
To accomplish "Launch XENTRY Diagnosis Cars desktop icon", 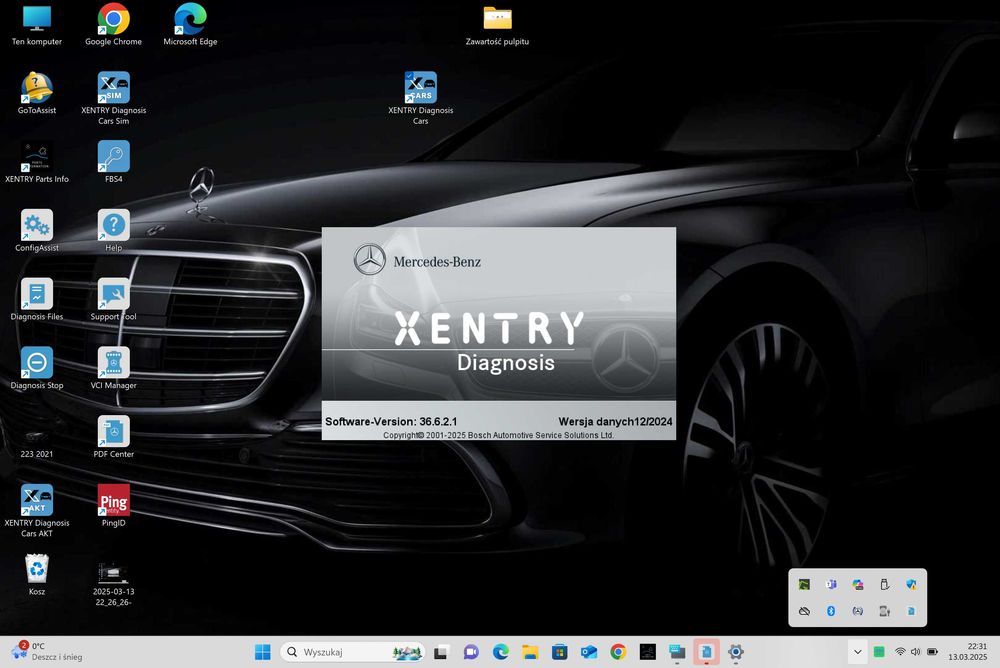I will (420, 98).
